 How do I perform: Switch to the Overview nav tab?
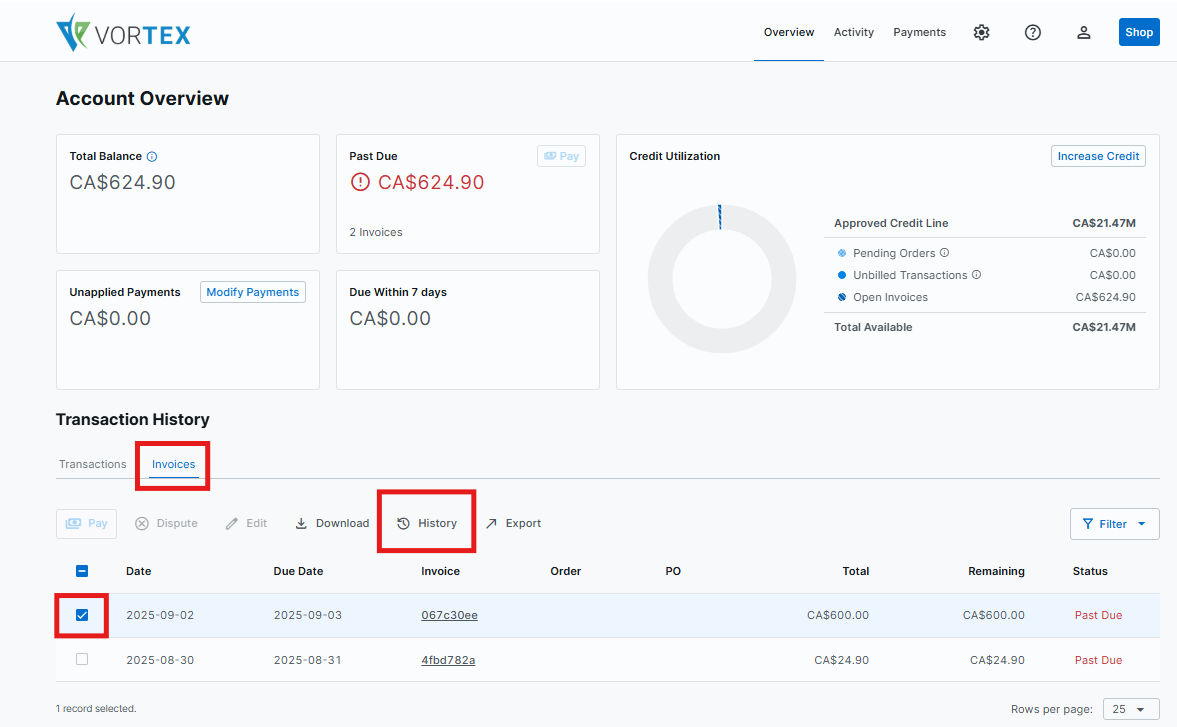[x=789, y=32]
